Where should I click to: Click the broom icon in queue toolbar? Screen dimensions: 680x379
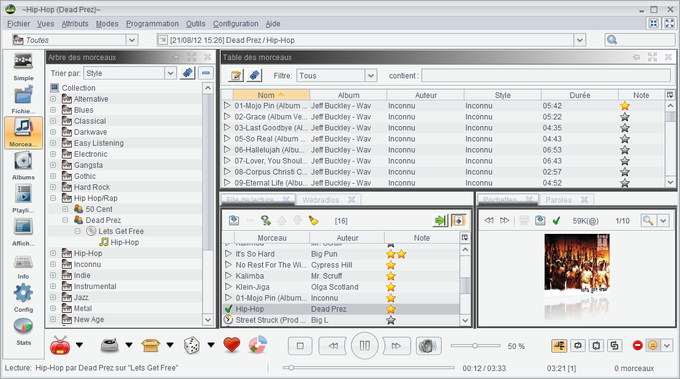(314, 221)
